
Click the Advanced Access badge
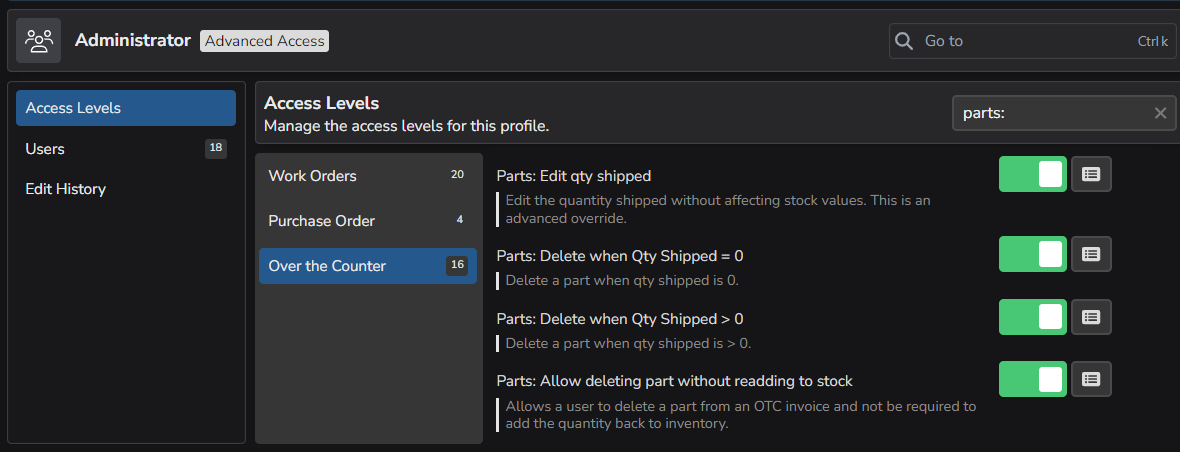[264, 41]
